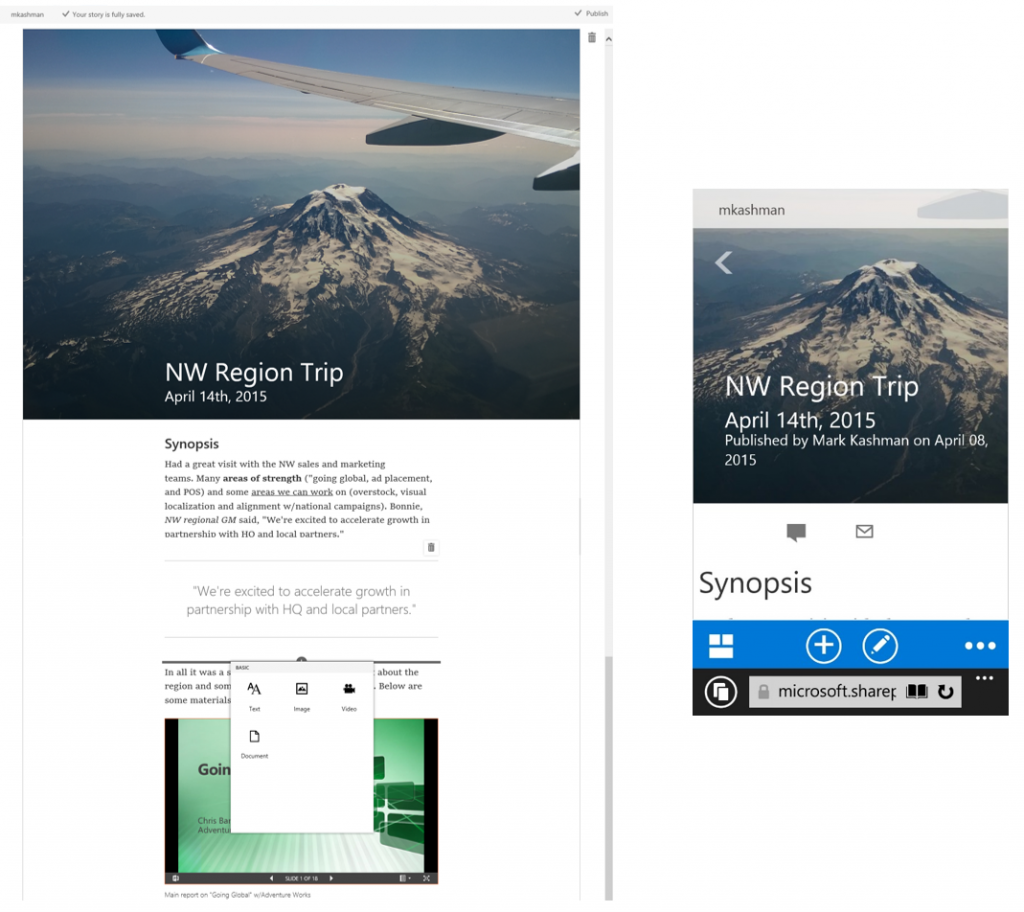Open the sections layout icon on the blue bar
Screen dimensions: 1024x912
pyautogui.click(x=721, y=643)
